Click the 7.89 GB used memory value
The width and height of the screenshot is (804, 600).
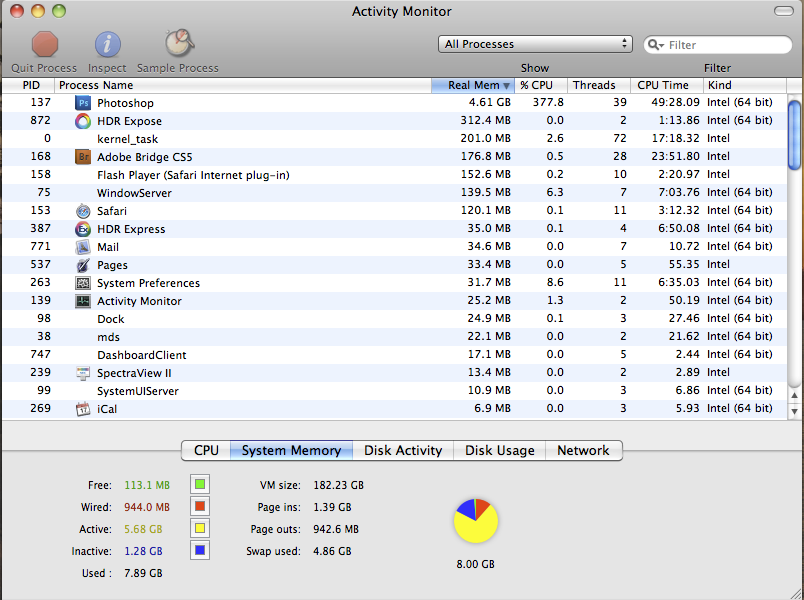pos(143,573)
